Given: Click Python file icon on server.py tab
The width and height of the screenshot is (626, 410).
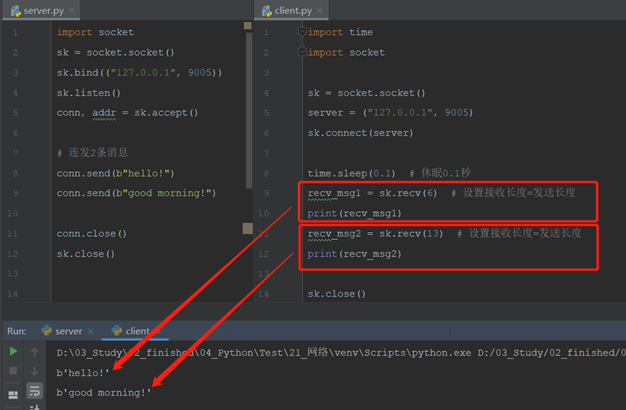Looking at the screenshot, I should (16, 11).
